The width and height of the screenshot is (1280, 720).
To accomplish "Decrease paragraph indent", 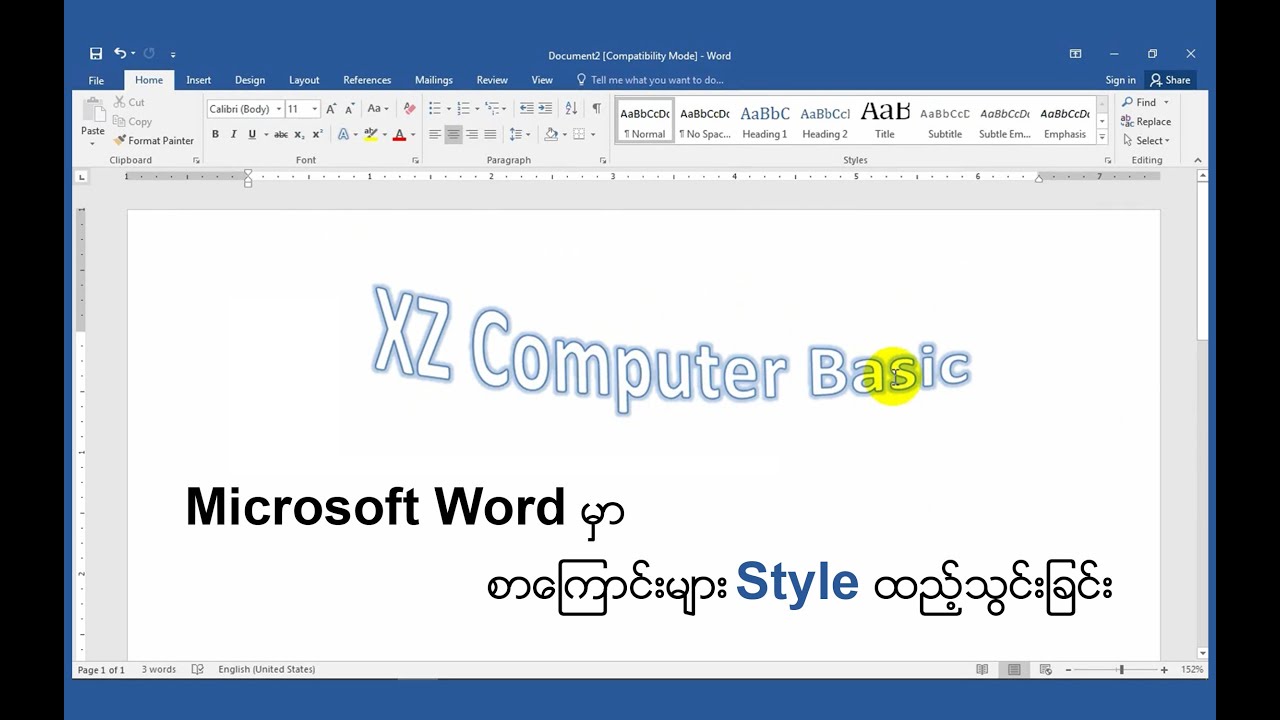I will click(x=527, y=109).
